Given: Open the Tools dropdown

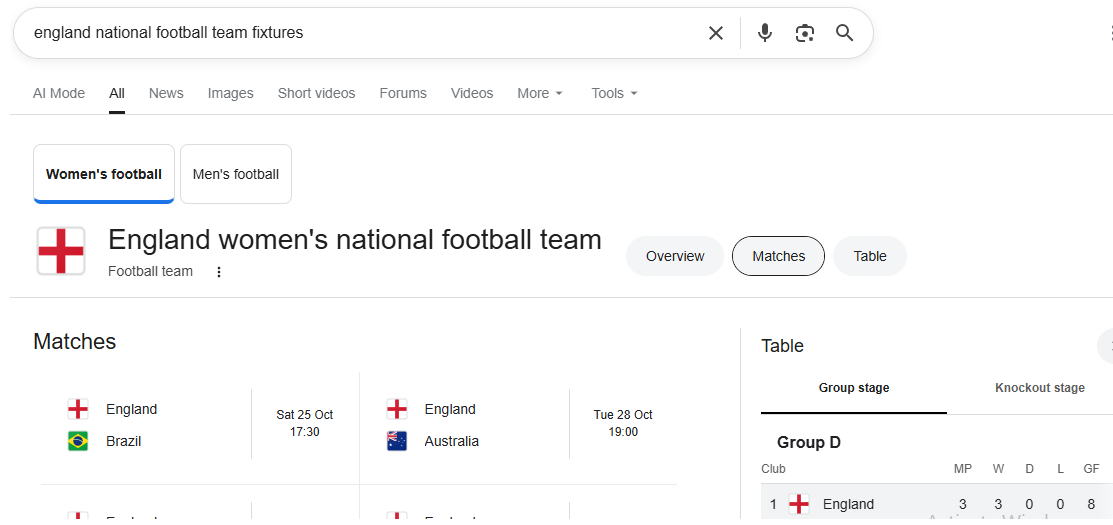Looking at the screenshot, I should pos(614,93).
